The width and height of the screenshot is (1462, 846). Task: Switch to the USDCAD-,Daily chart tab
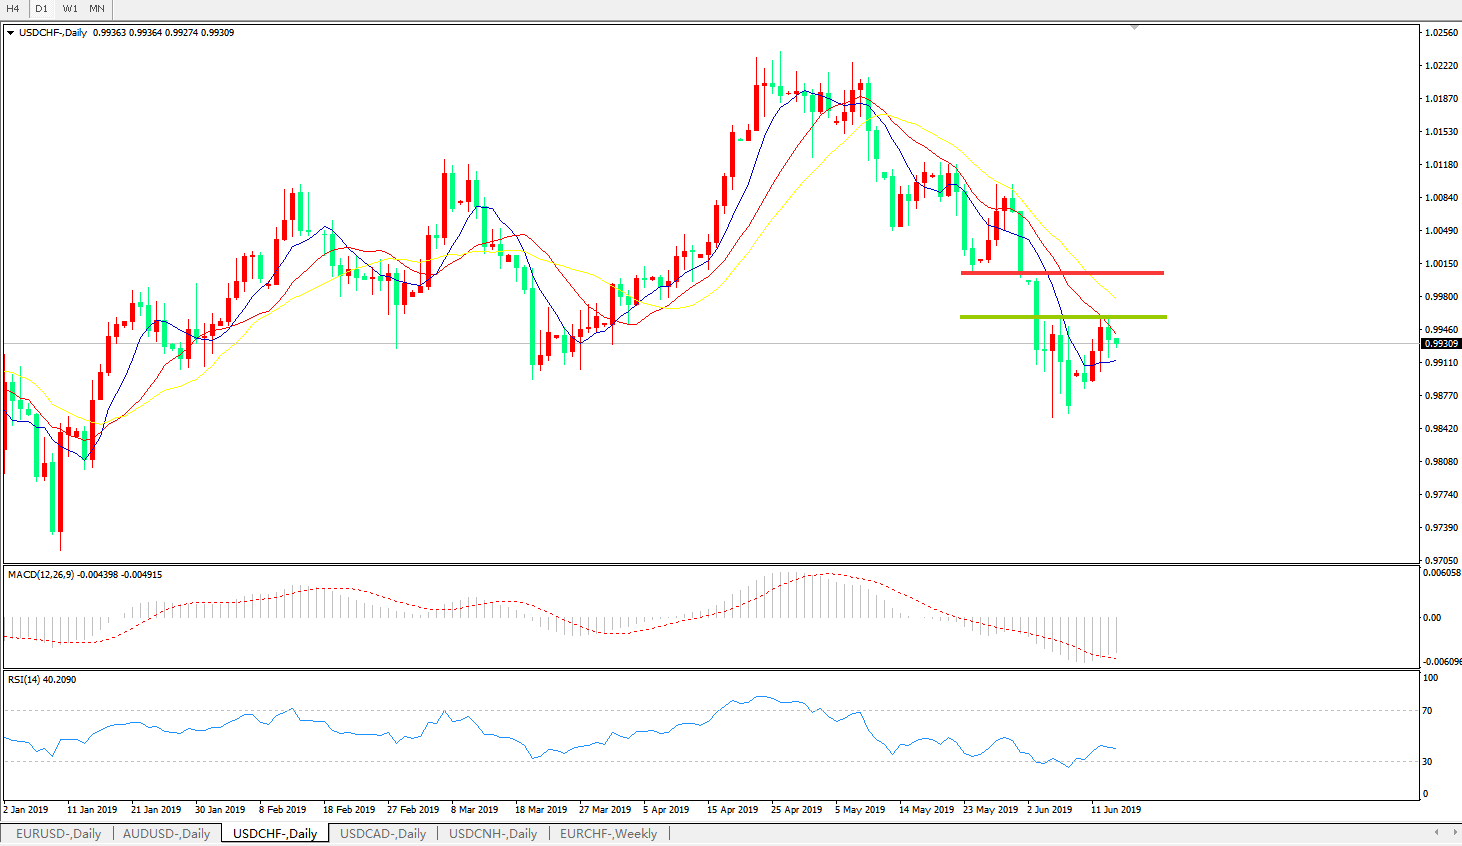tap(382, 833)
